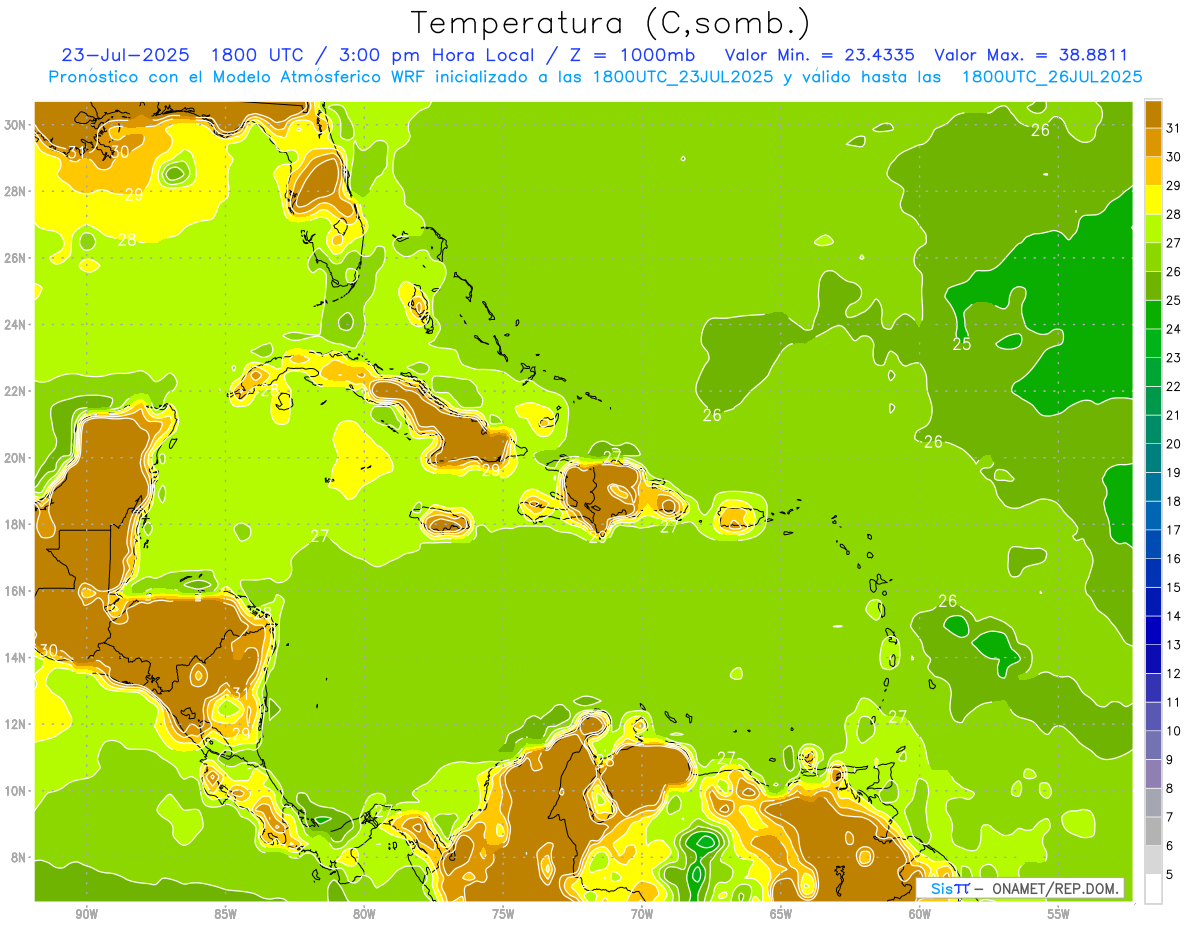This screenshot has width=1200, height=927.
Task: Click the Z = 1000mb level text
Action: (634, 55)
